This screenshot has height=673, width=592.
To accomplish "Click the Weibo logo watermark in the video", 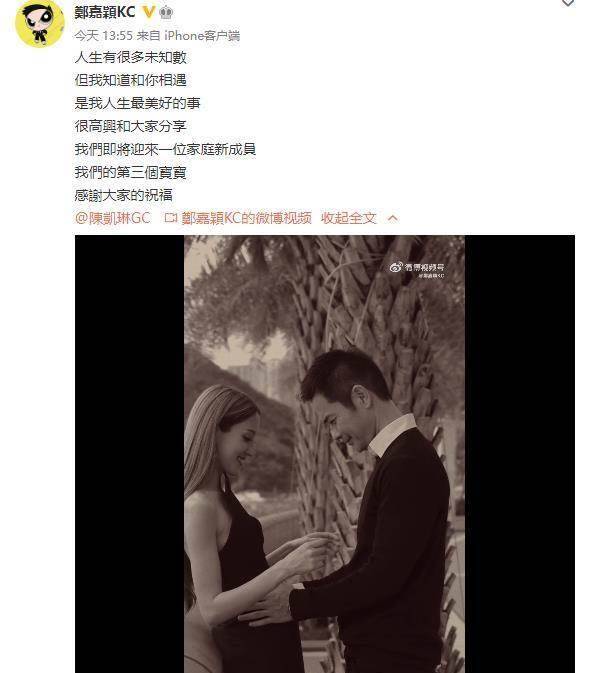I will click(395, 267).
